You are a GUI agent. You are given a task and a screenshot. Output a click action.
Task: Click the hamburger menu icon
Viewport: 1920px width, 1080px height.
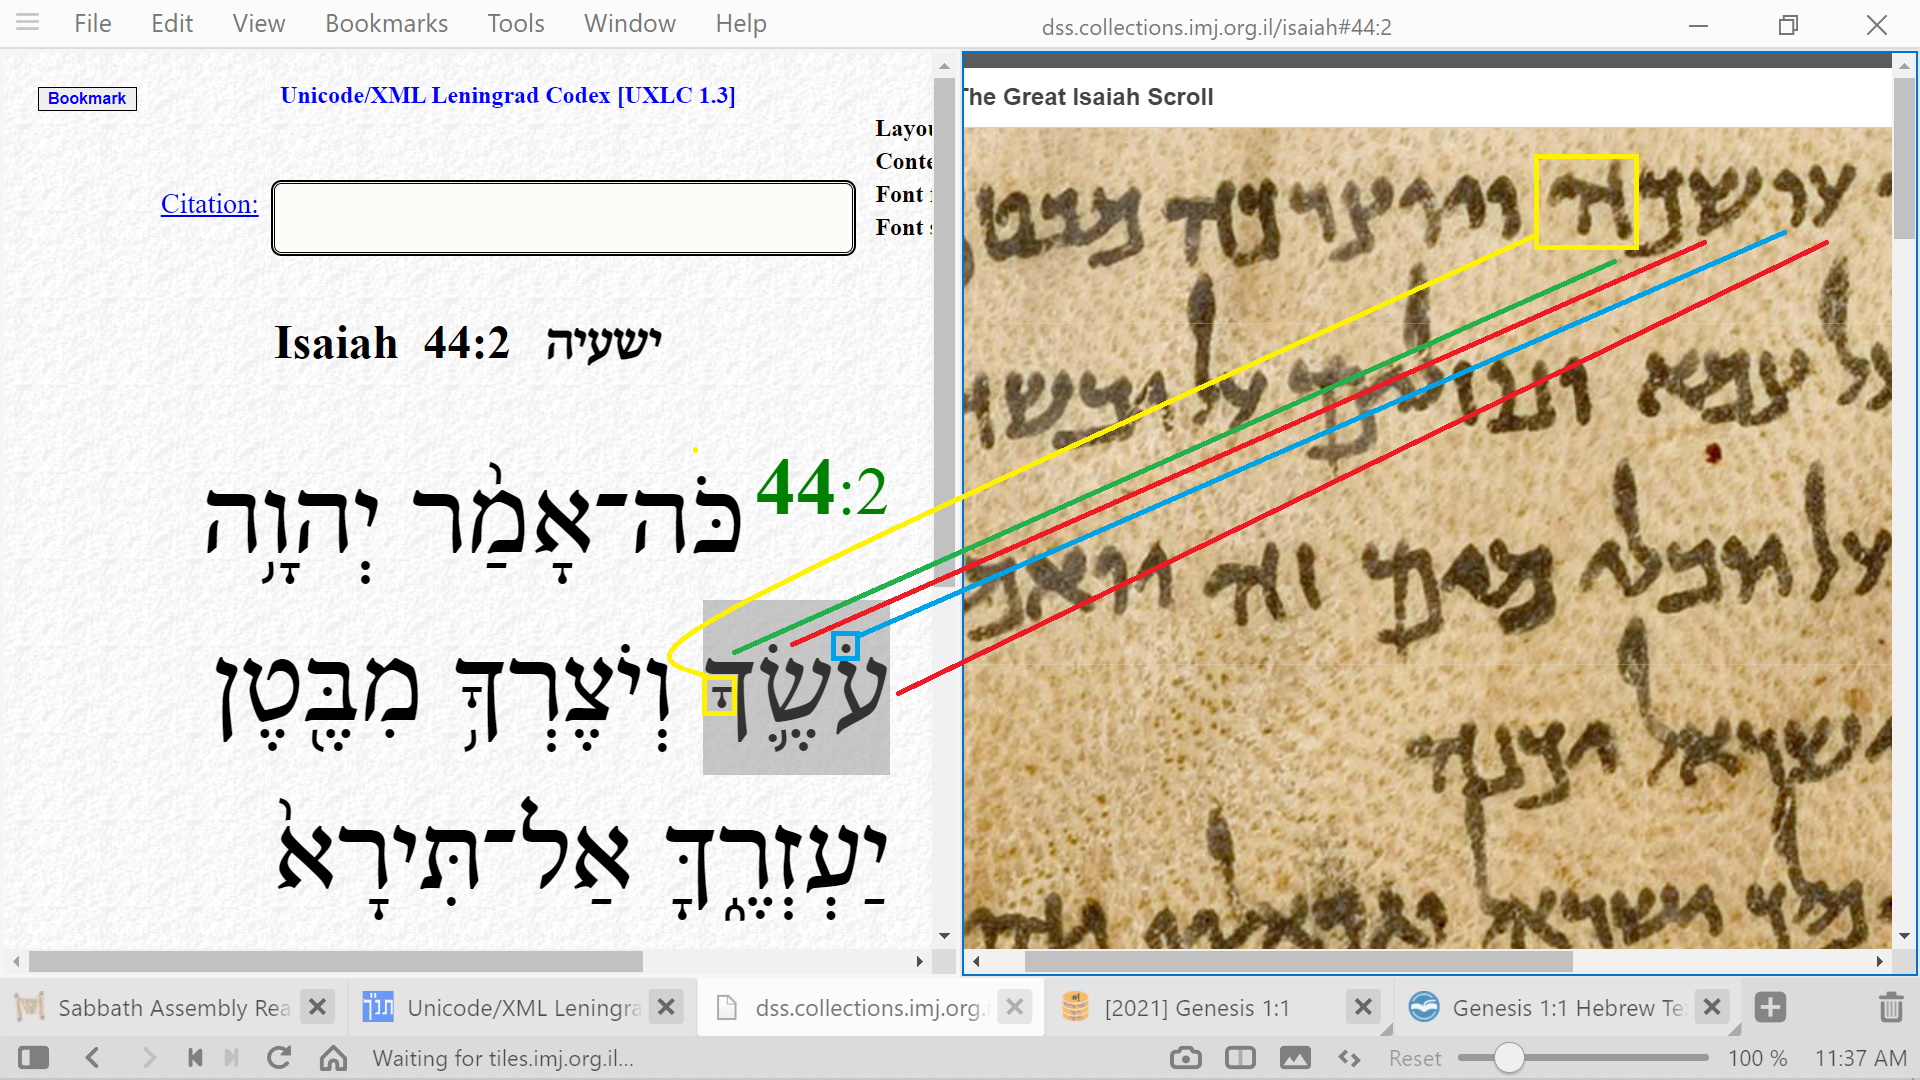point(27,23)
